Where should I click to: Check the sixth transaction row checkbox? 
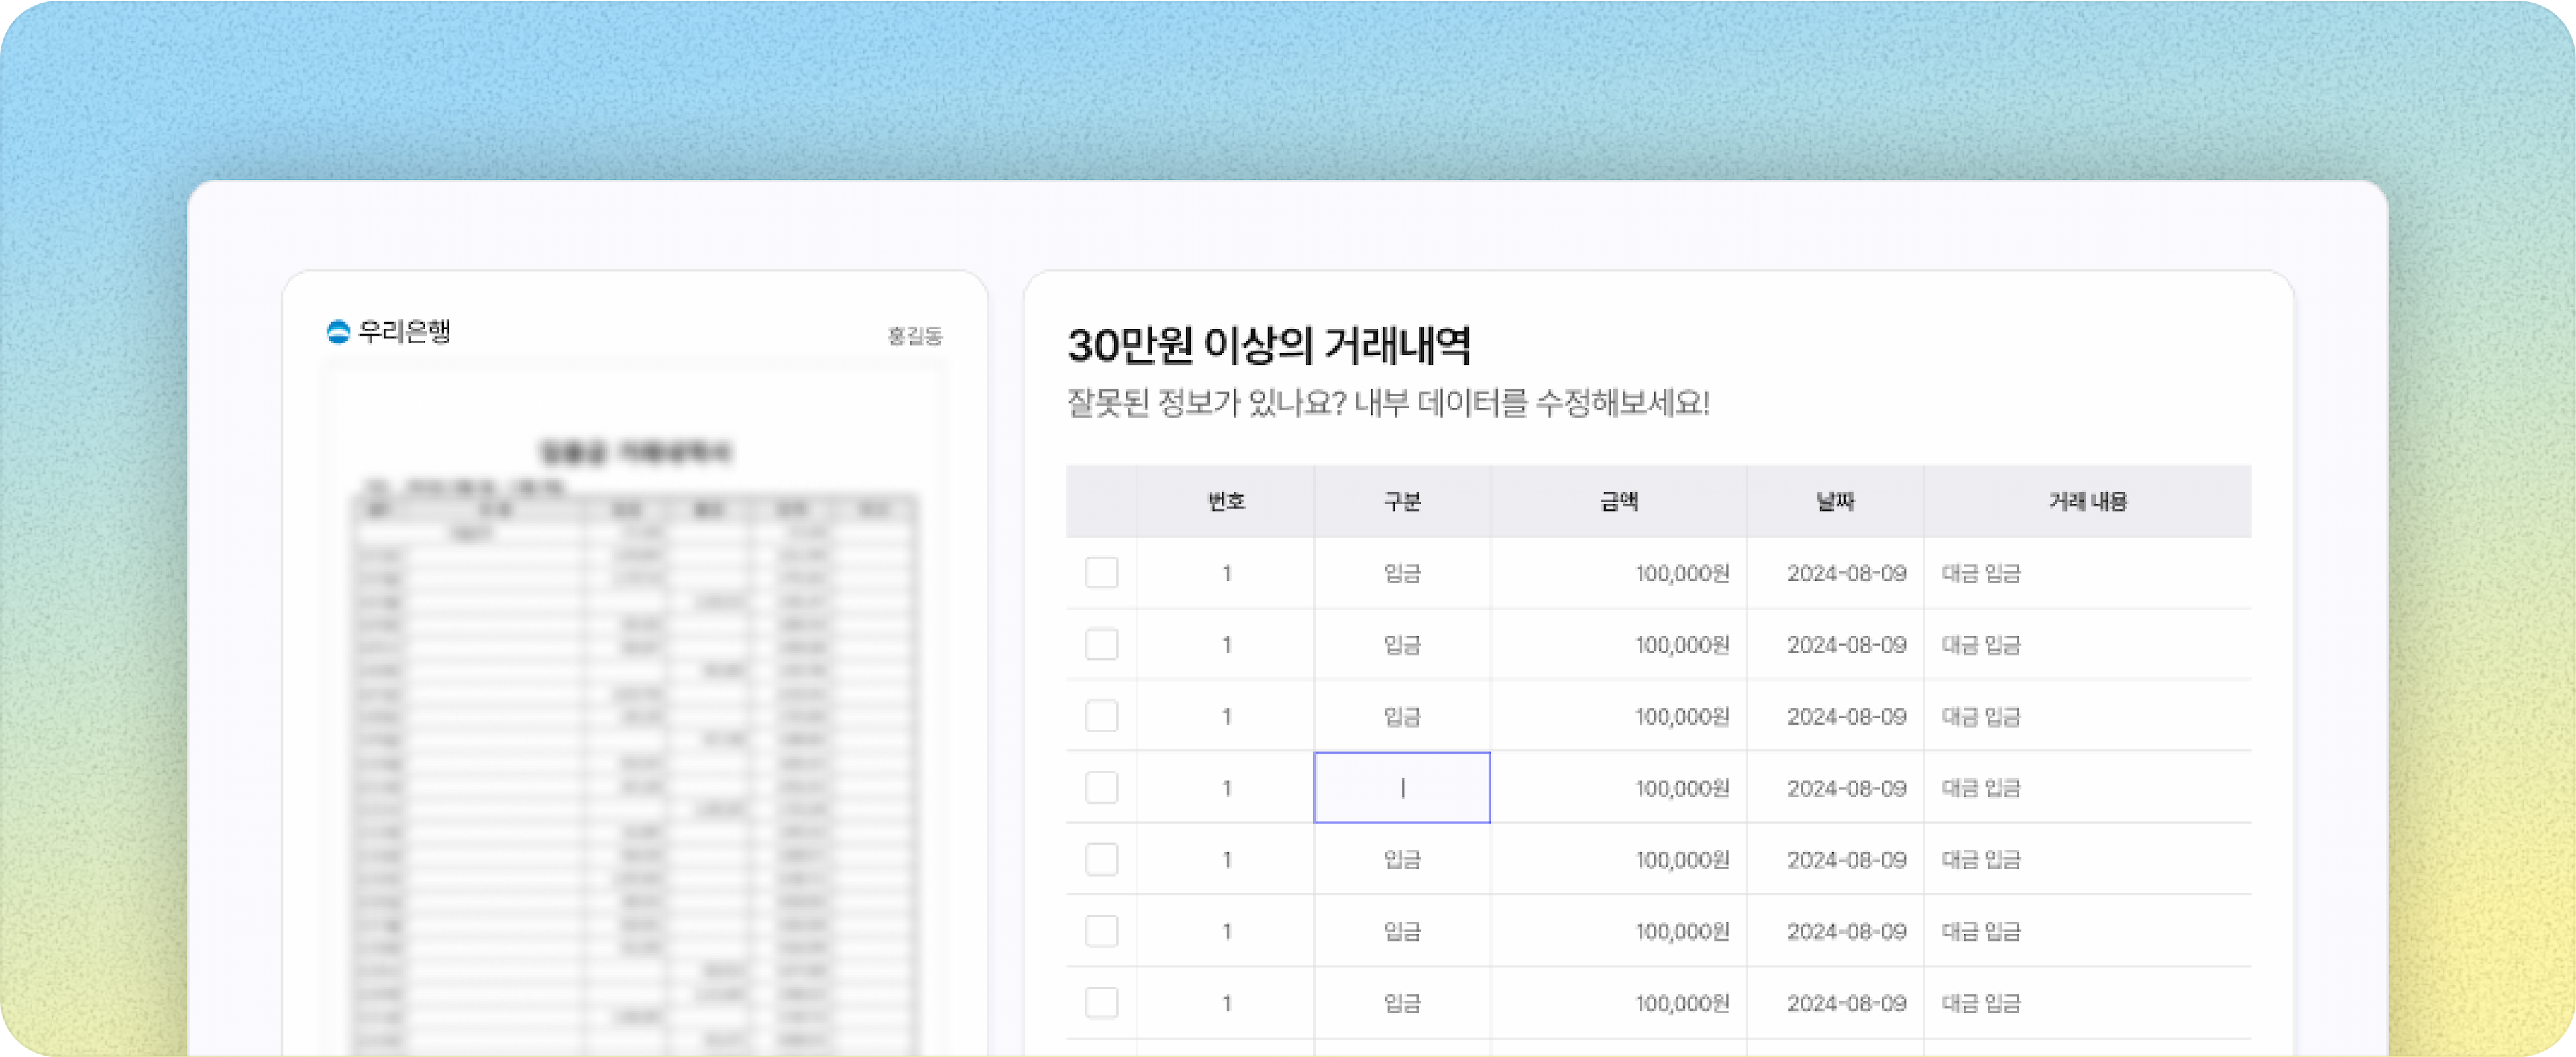[x=1102, y=931]
